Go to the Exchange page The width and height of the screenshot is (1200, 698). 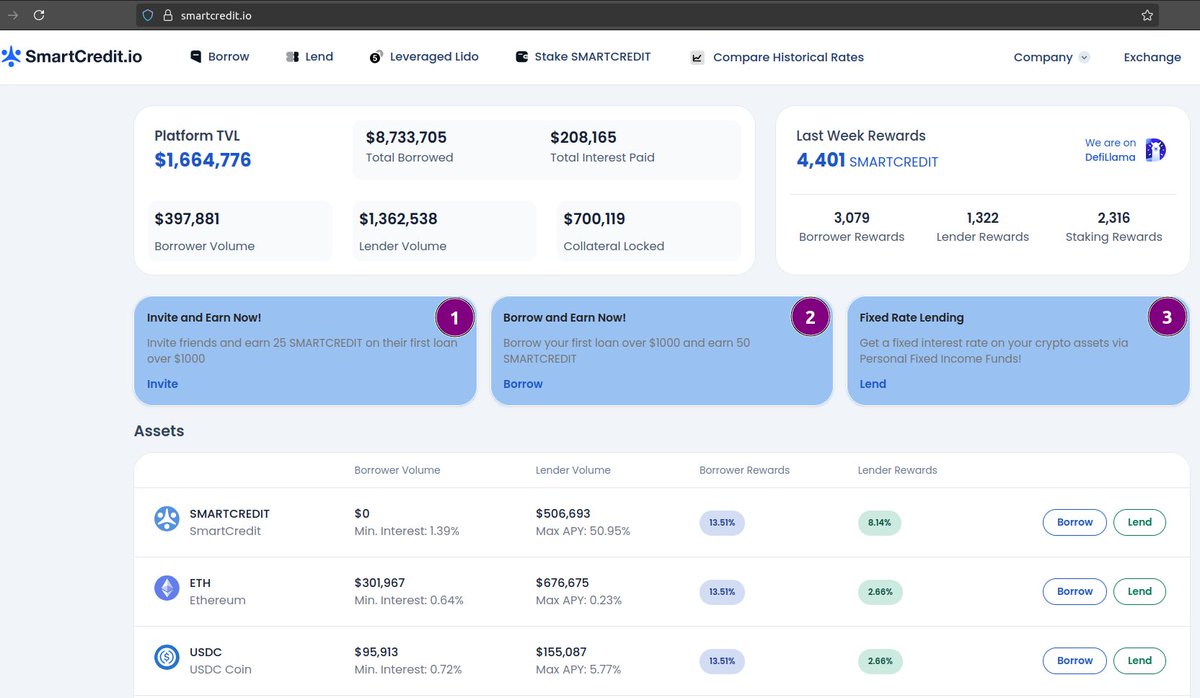[1152, 57]
